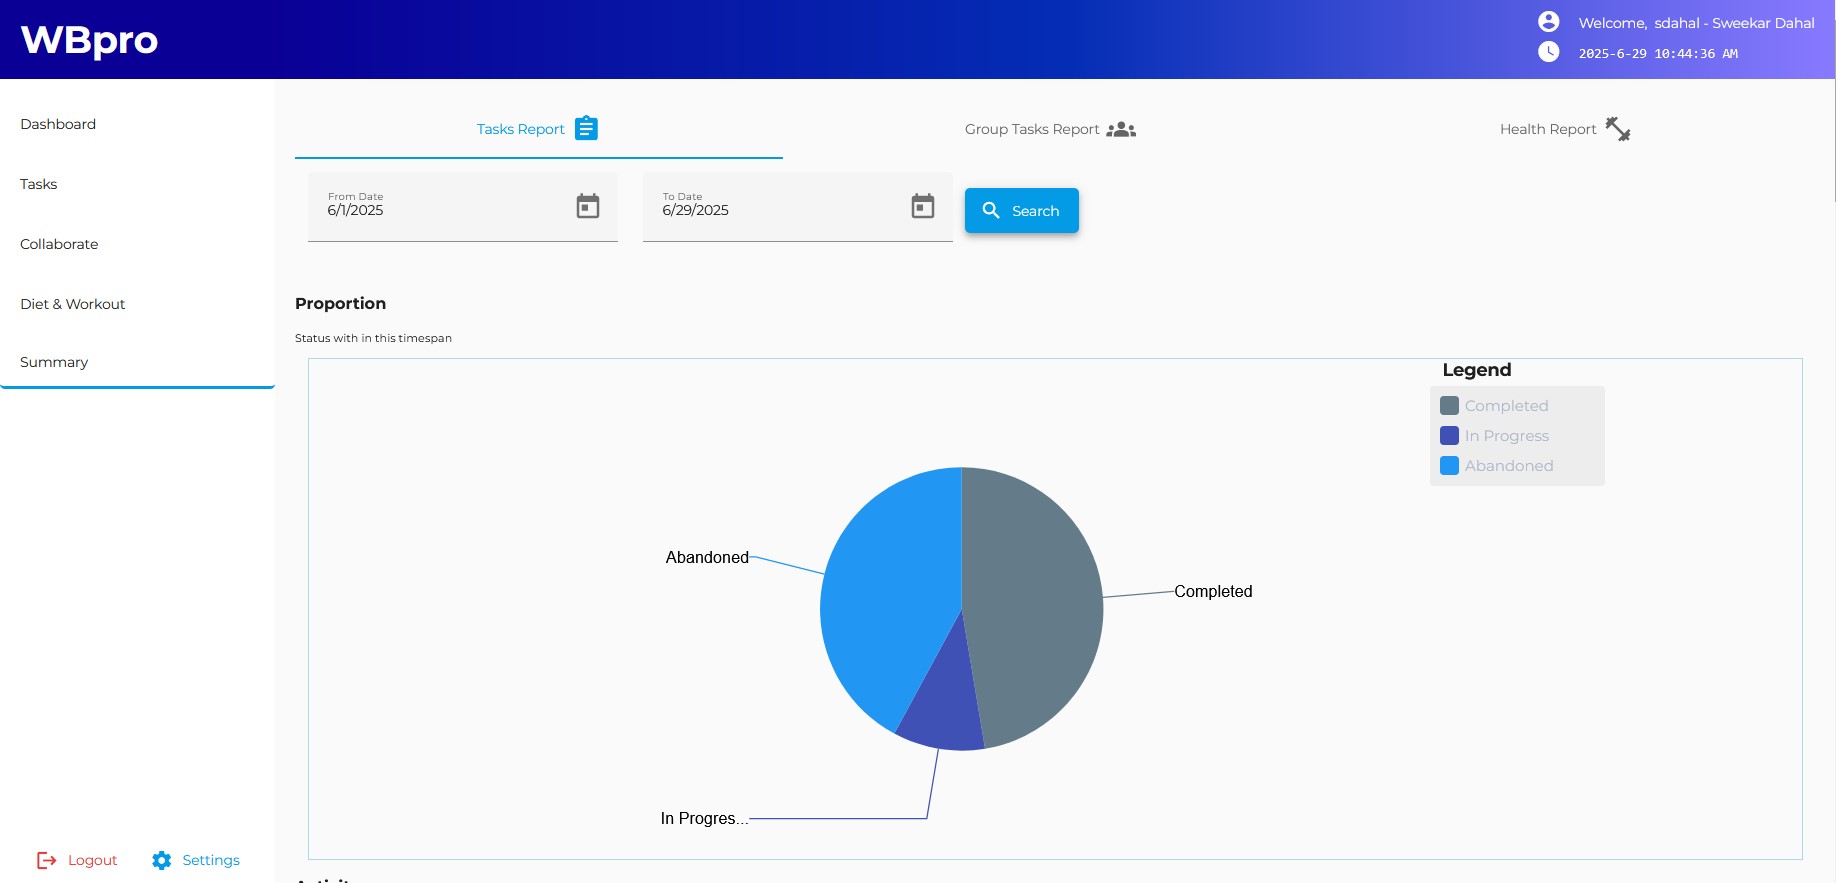Log out using the Logout link

[78, 860]
